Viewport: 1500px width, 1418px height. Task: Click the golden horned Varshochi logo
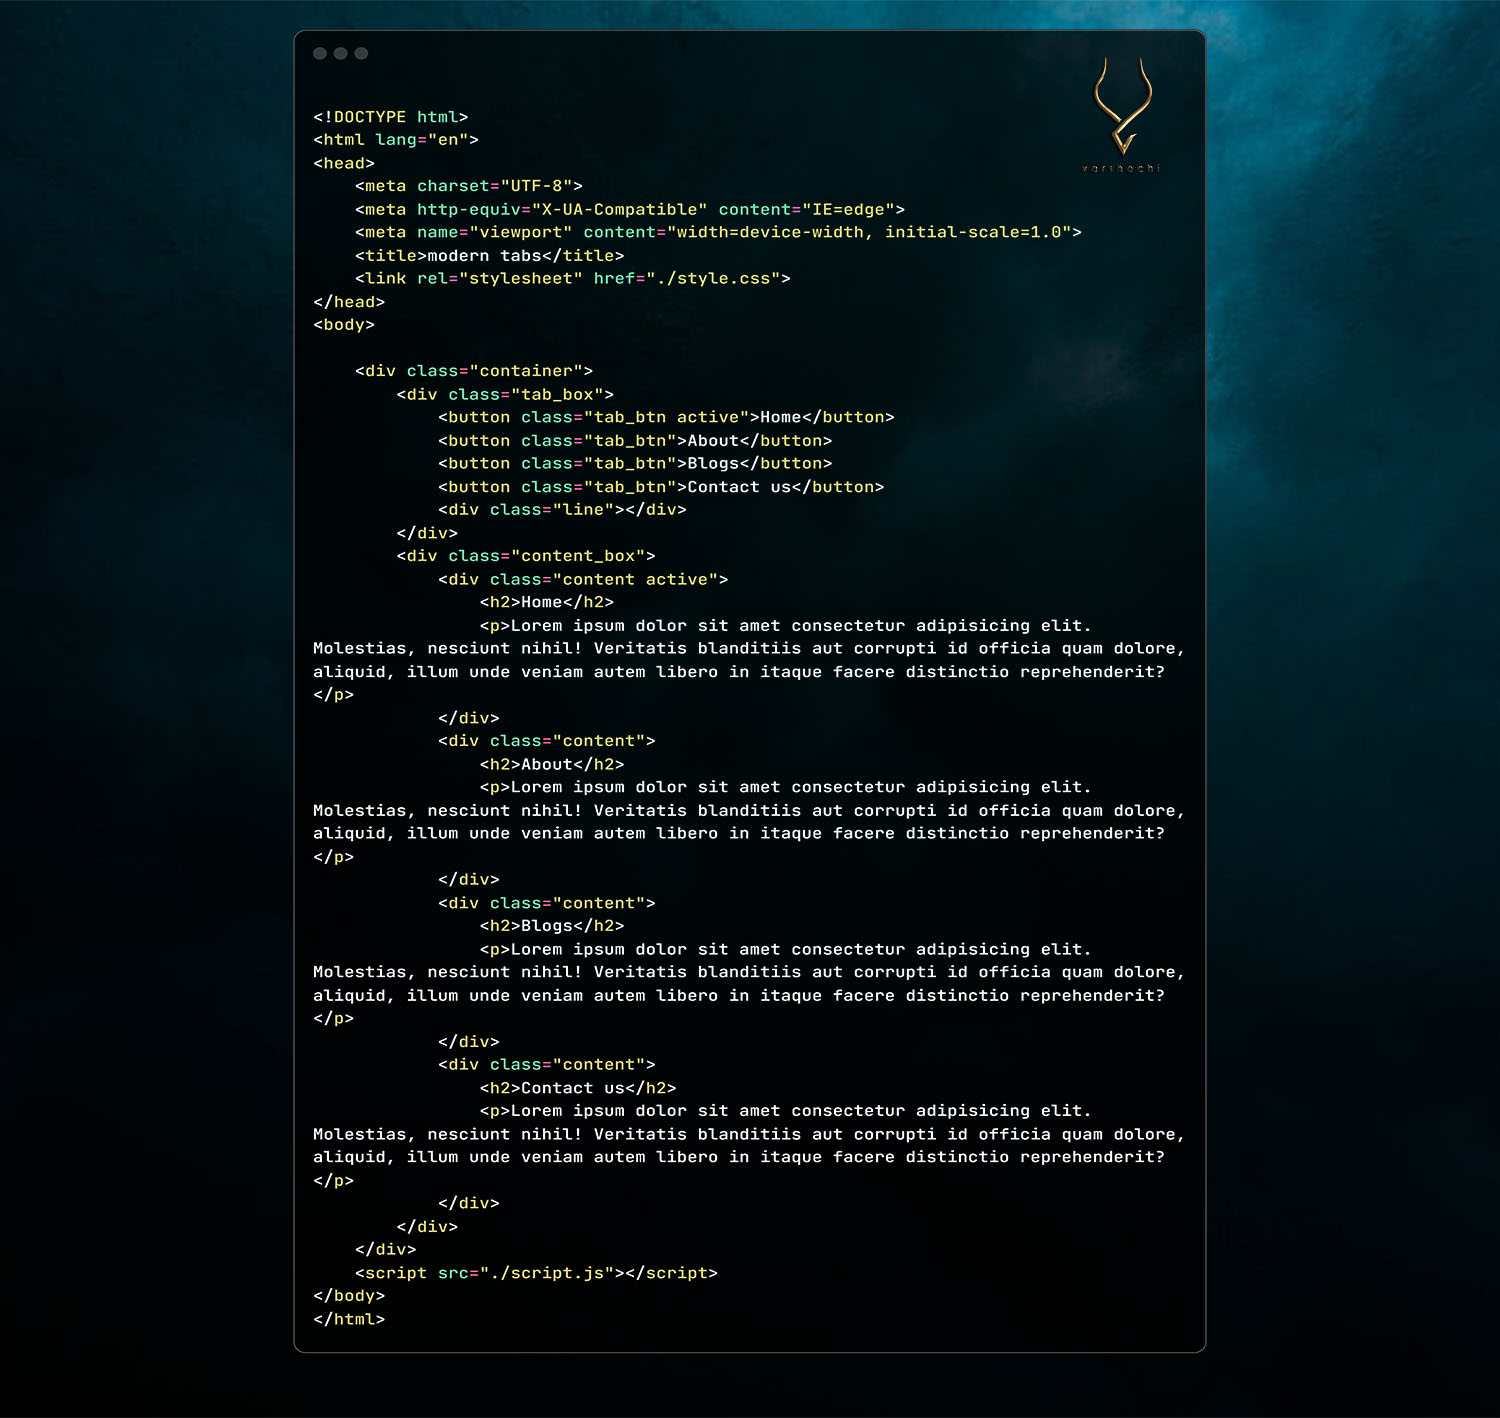click(1122, 106)
